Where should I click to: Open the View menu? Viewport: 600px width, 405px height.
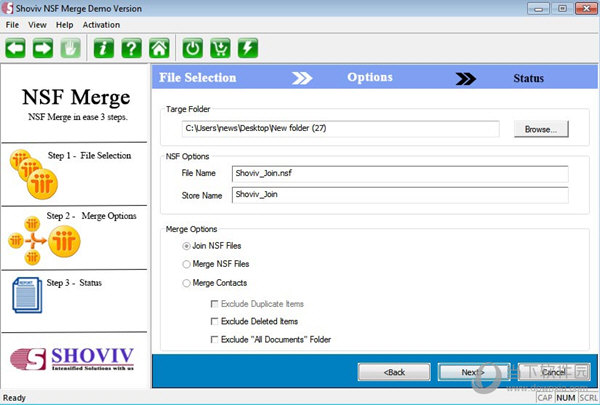pos(37,25)
